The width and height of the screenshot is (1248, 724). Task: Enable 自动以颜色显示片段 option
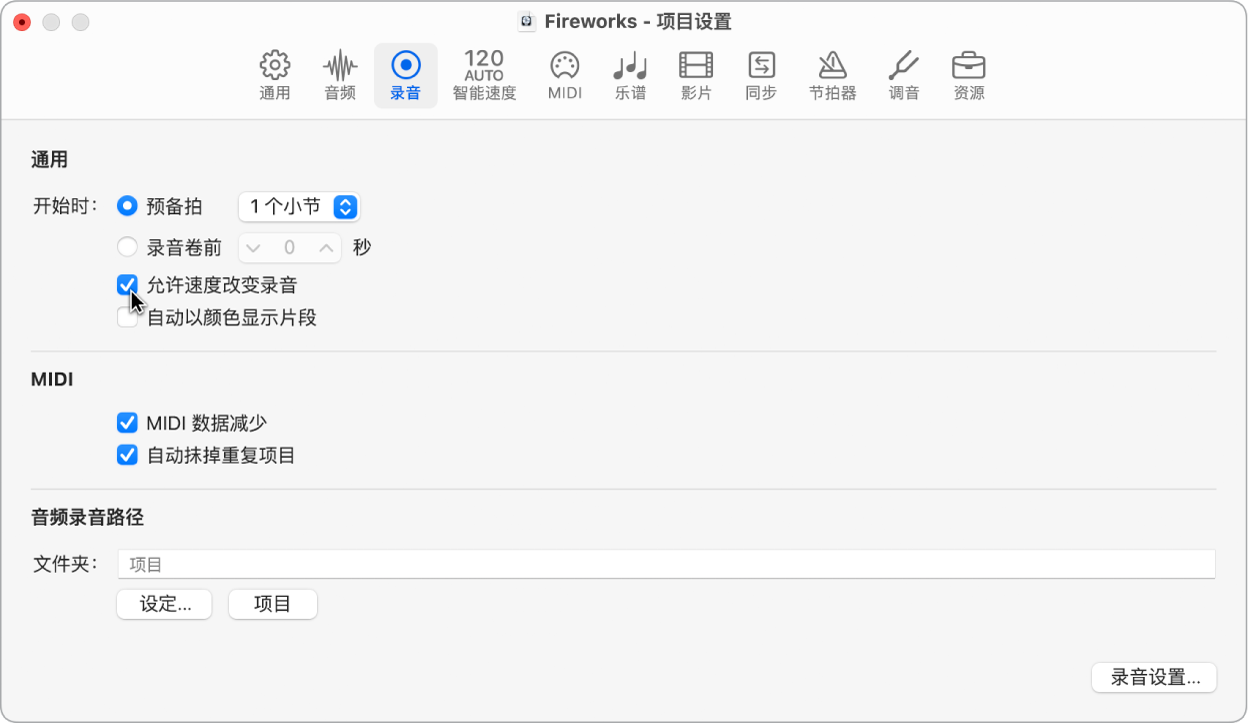click(x=127, y=318)
